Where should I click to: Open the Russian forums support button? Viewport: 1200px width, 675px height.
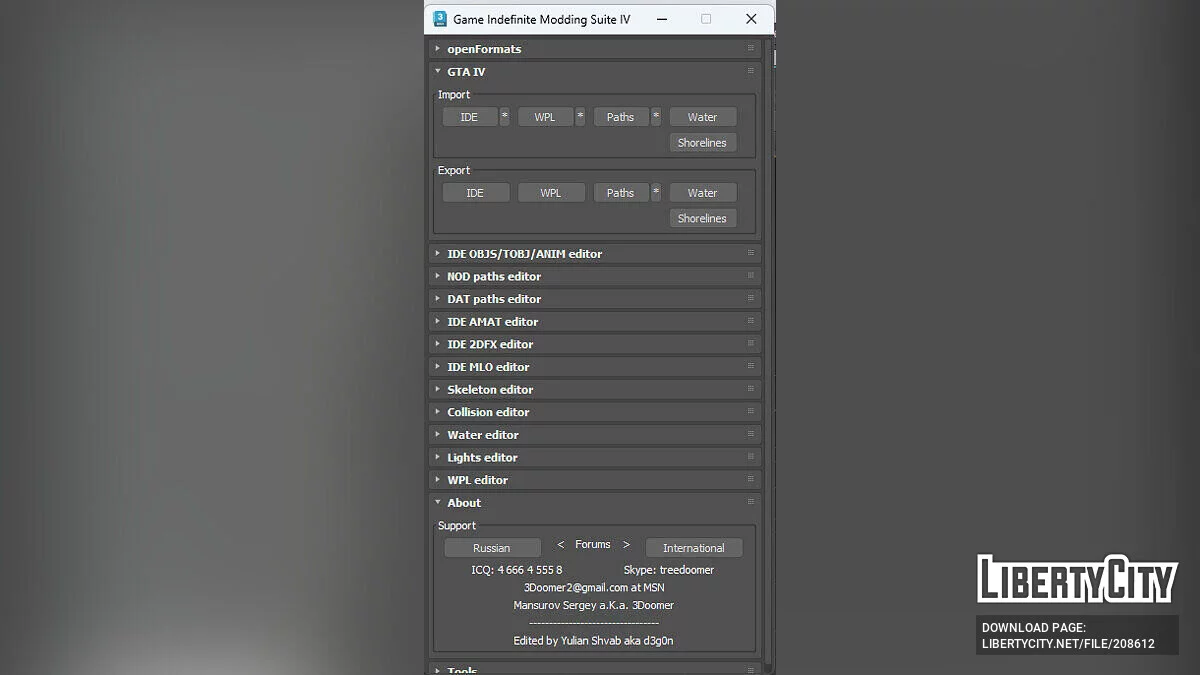click(x=492, y=548)
